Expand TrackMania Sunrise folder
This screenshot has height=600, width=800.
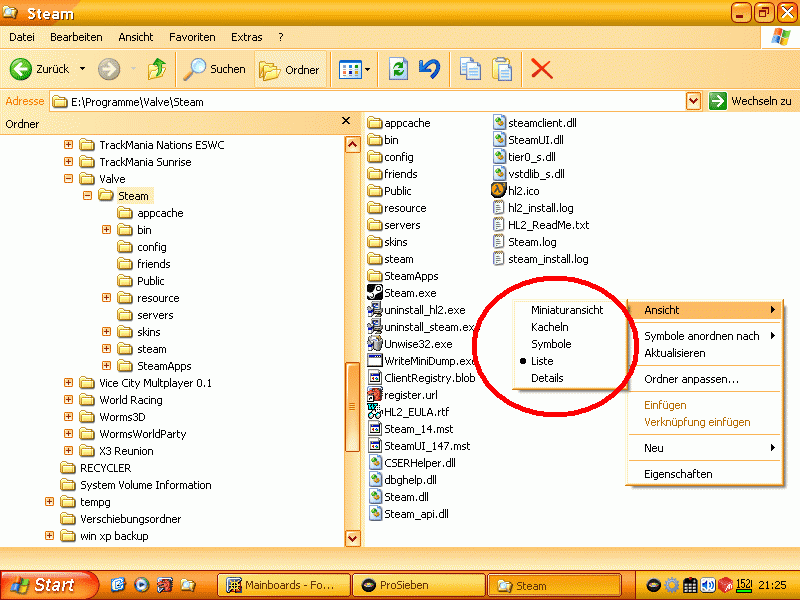click(x=68, y=162)
